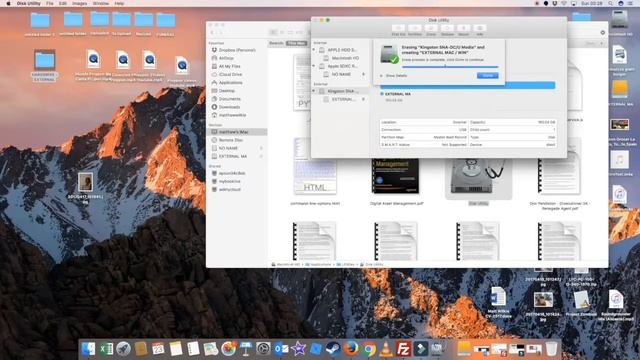The height and width of the screenshot is (360, 640).
Task: Eject EXTERNAL volume in Disk Utility sidebar
Action: [x=363, y=99]
